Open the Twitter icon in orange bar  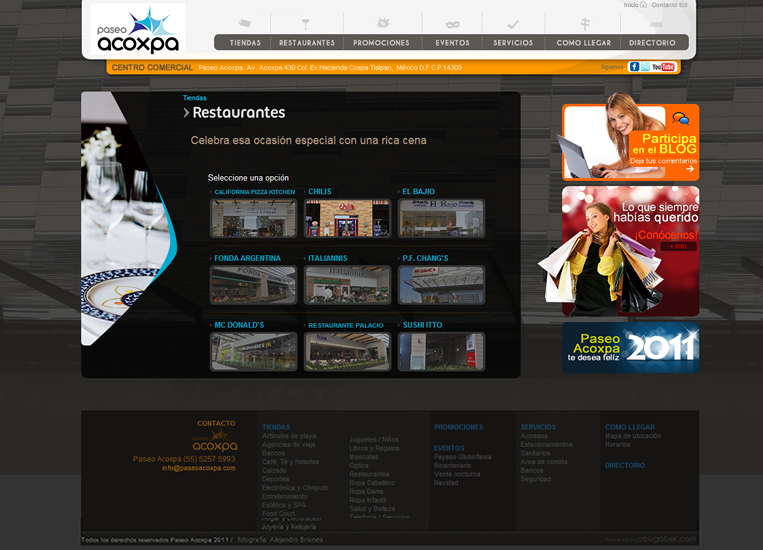pos(645,67)
